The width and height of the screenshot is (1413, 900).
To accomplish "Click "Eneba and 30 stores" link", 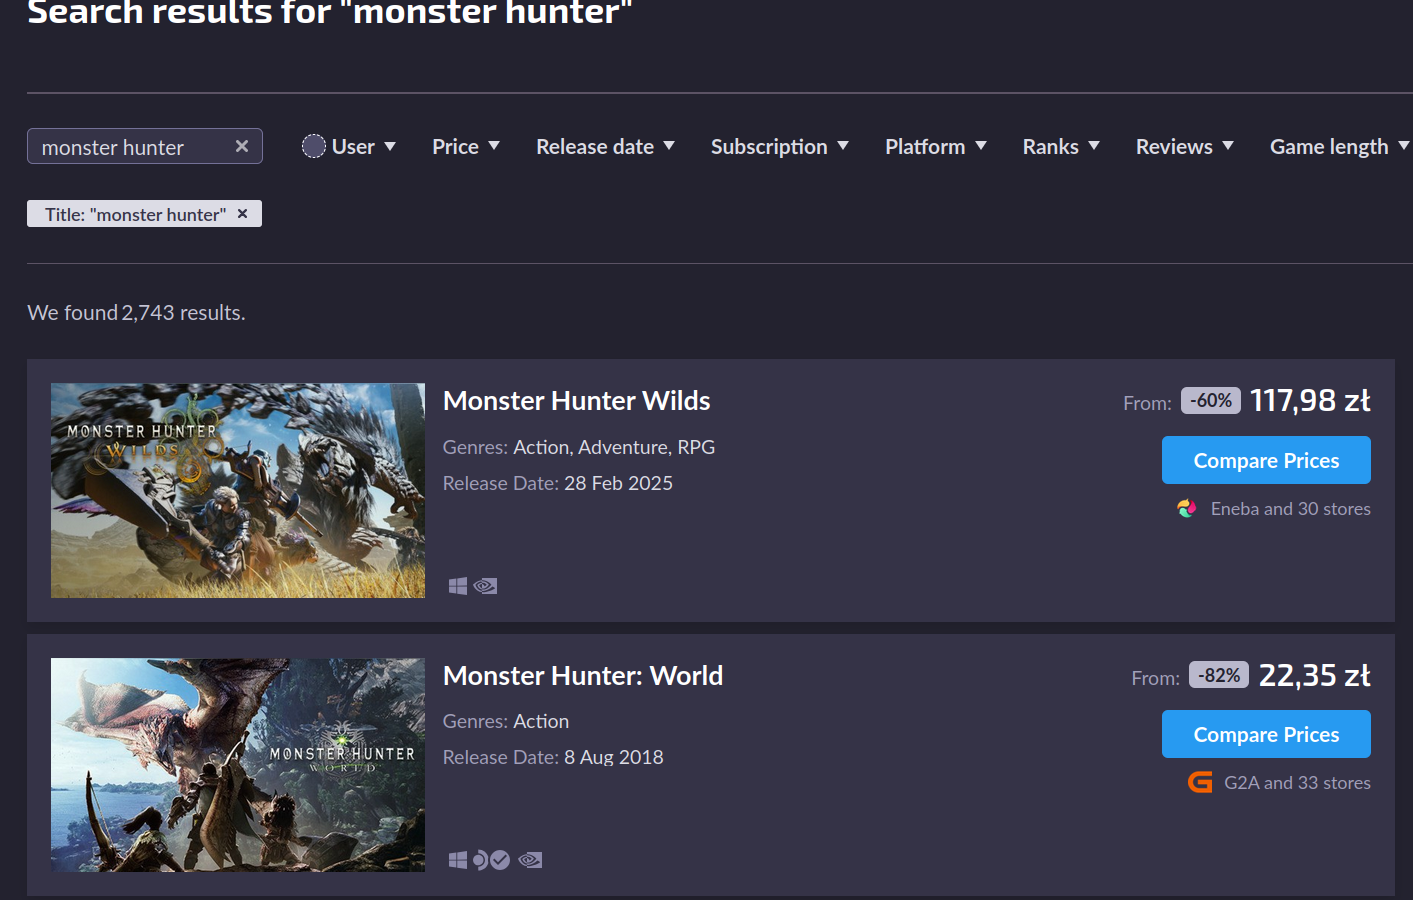I will pos(1290,509).
